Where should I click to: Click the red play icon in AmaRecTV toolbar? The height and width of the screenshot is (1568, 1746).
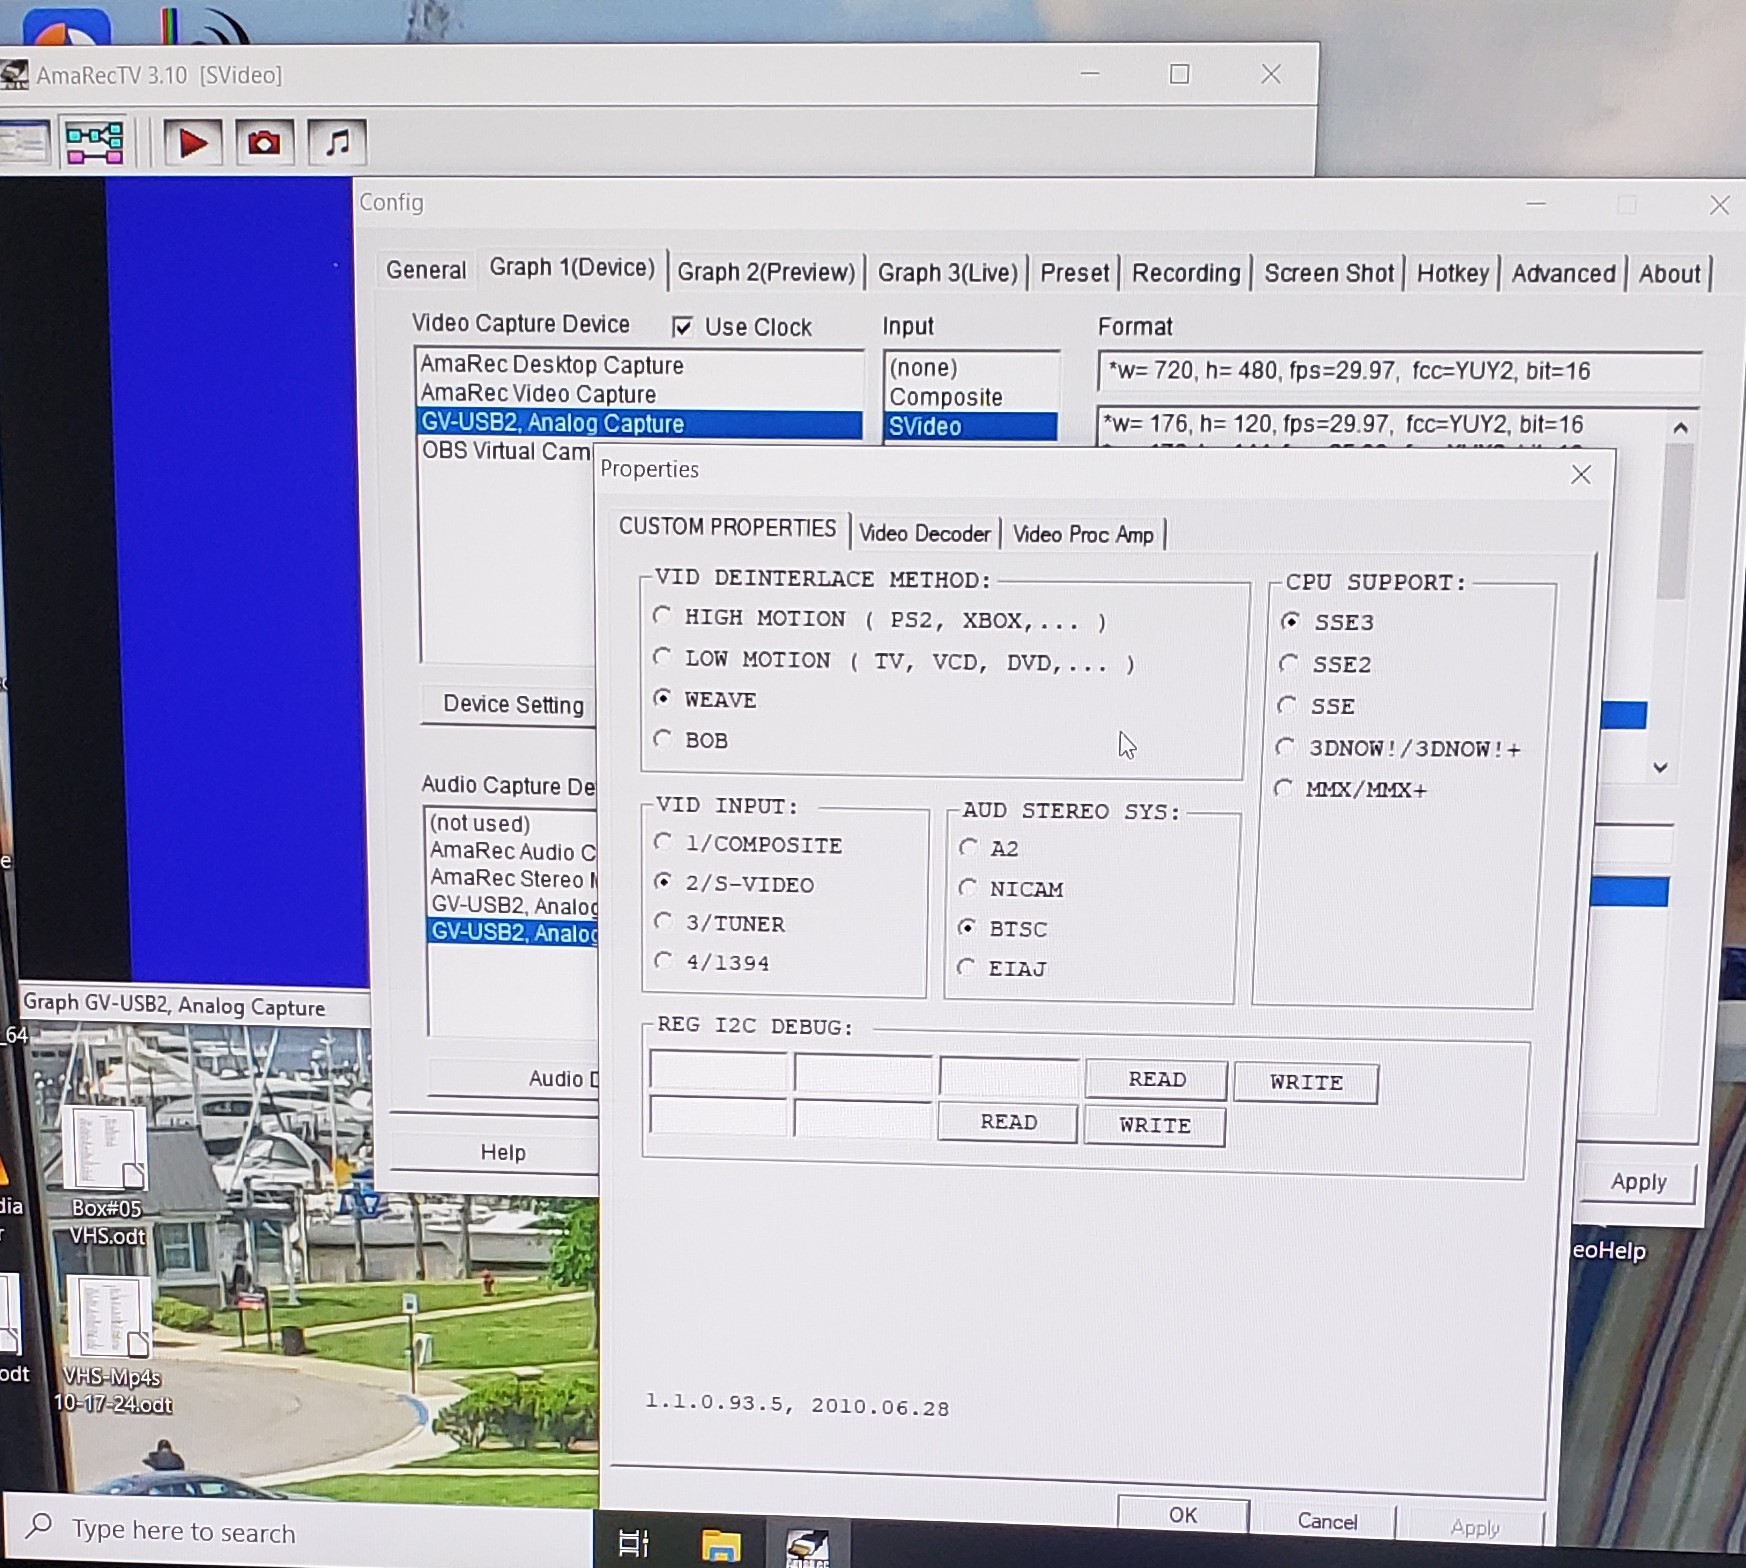192,143
